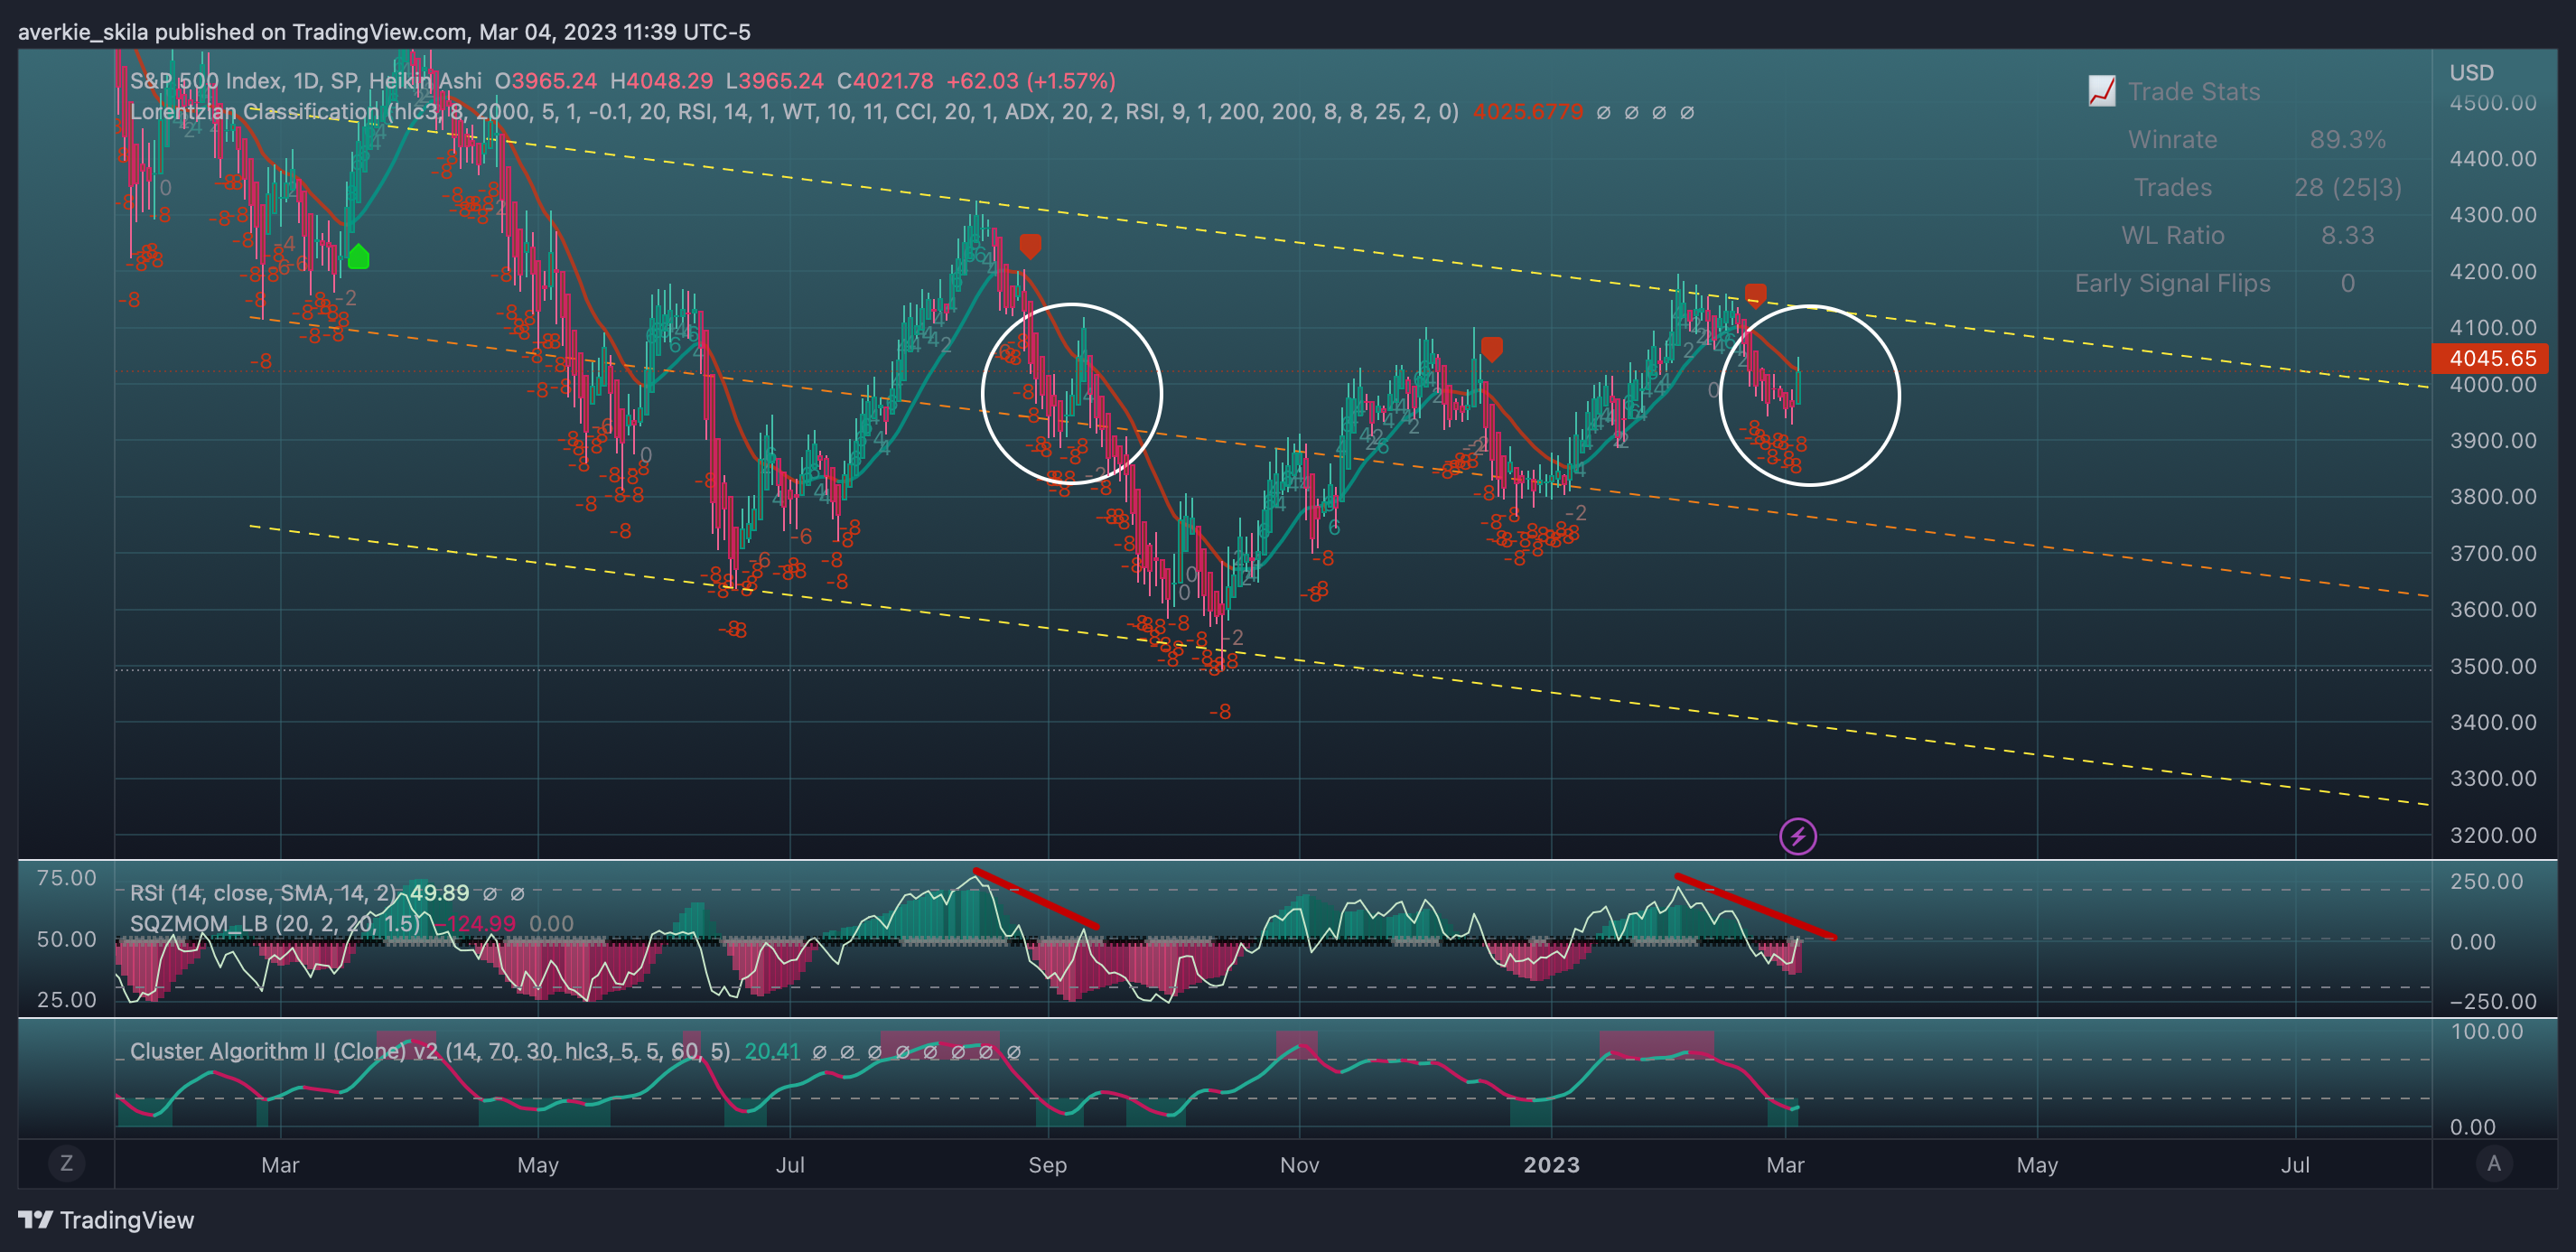Click the 2023 label on time axis
2576x1252 pixels.
[1551, 1165]
